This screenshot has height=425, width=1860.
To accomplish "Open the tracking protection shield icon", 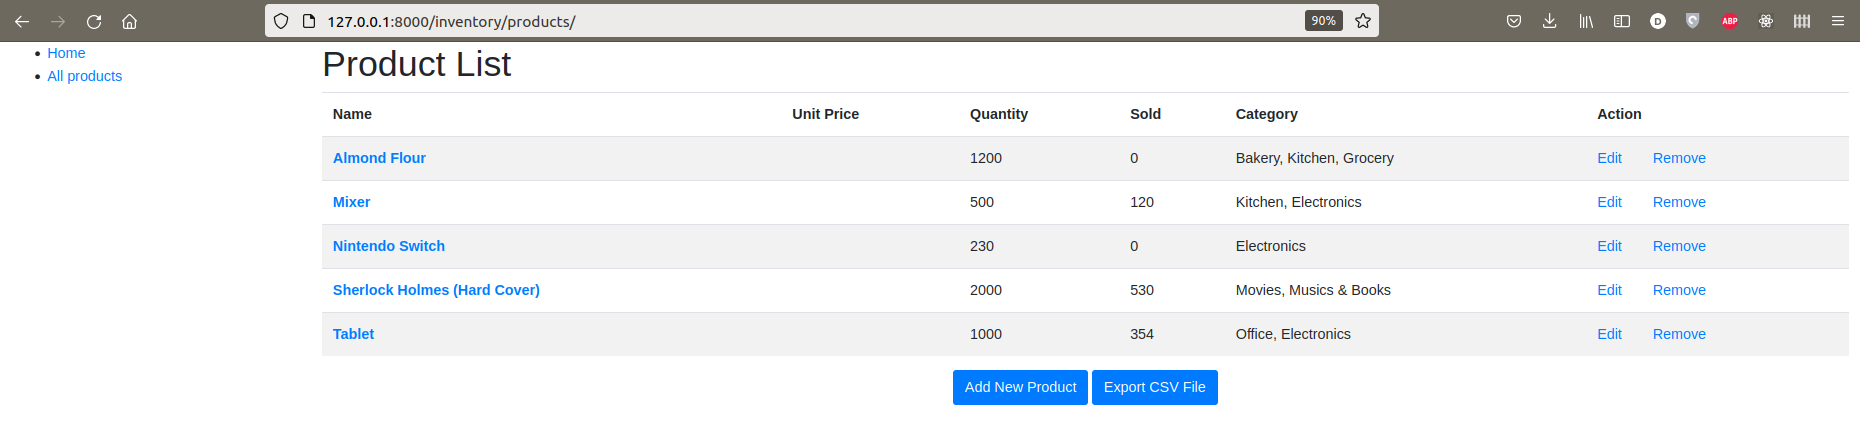I will pyautogui.click(x=281, y=21).
